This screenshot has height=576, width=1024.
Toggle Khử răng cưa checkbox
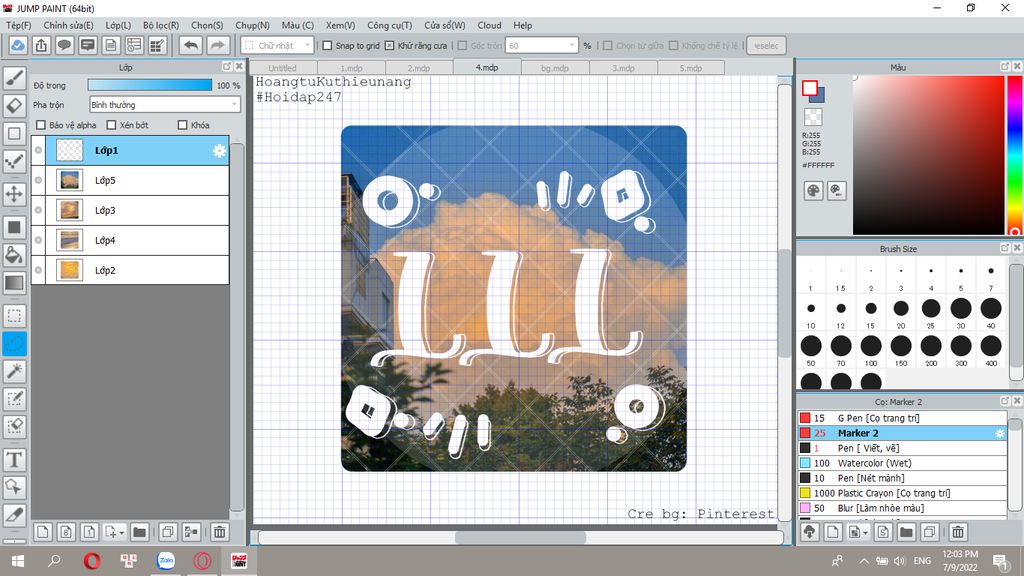click(x=389, y=46)
